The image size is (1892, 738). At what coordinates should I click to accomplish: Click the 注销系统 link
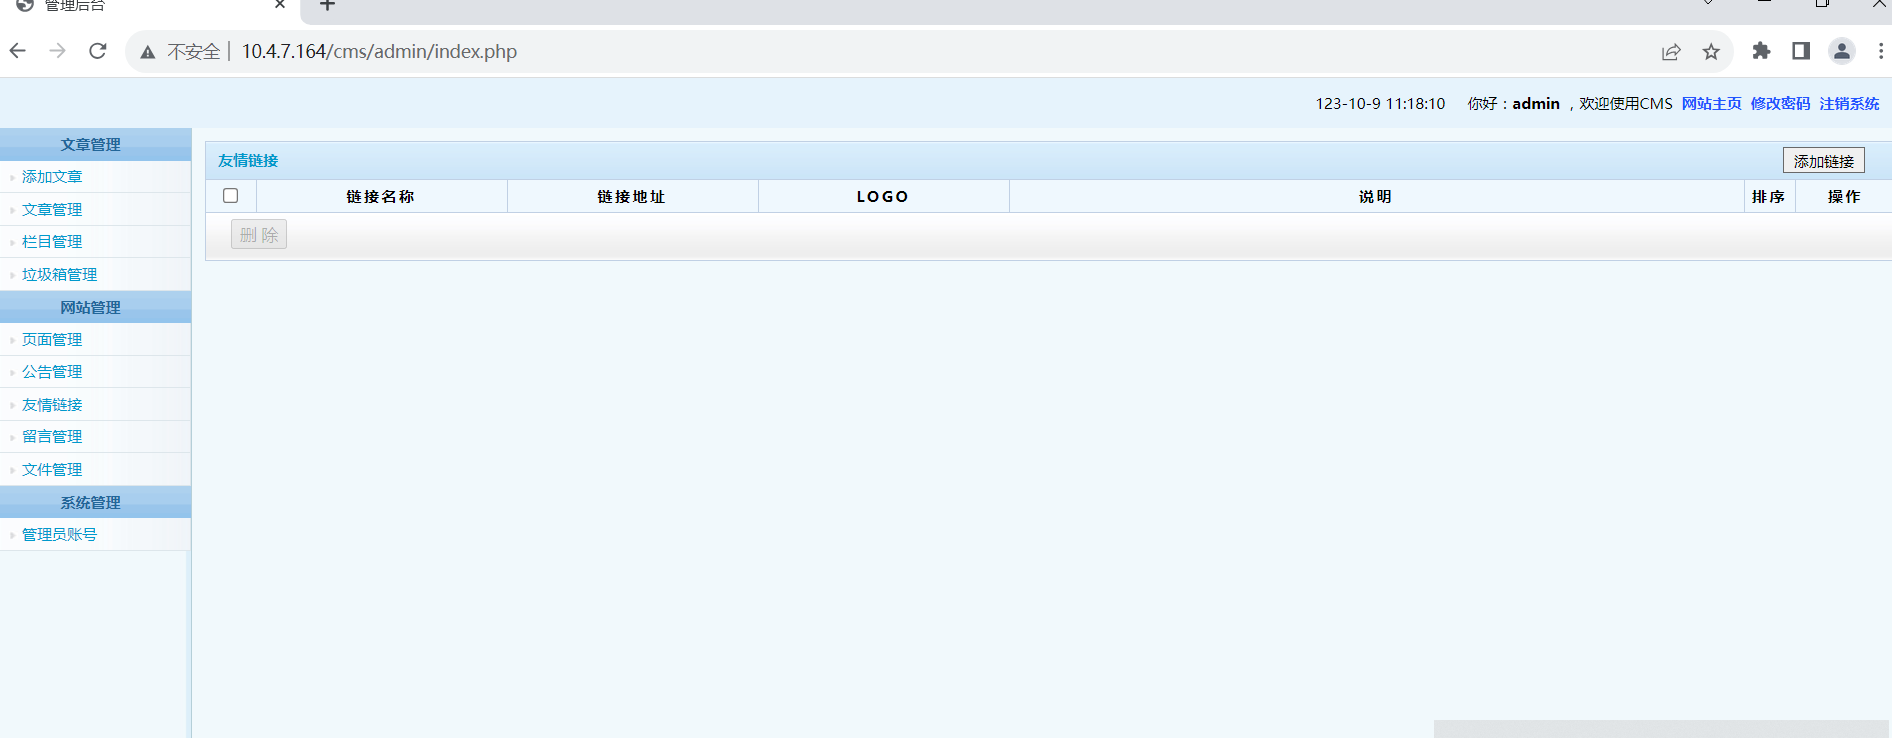click(x=1849, y=104)
